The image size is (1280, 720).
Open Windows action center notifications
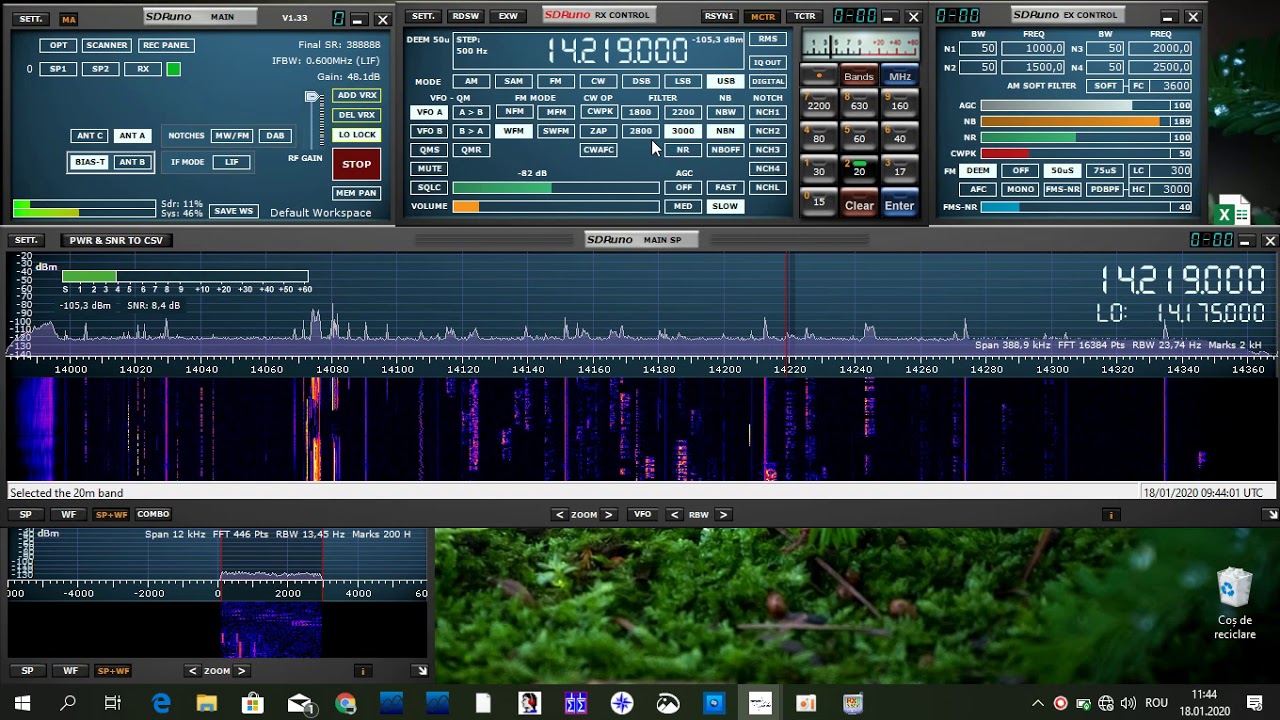pos(1255,703)
